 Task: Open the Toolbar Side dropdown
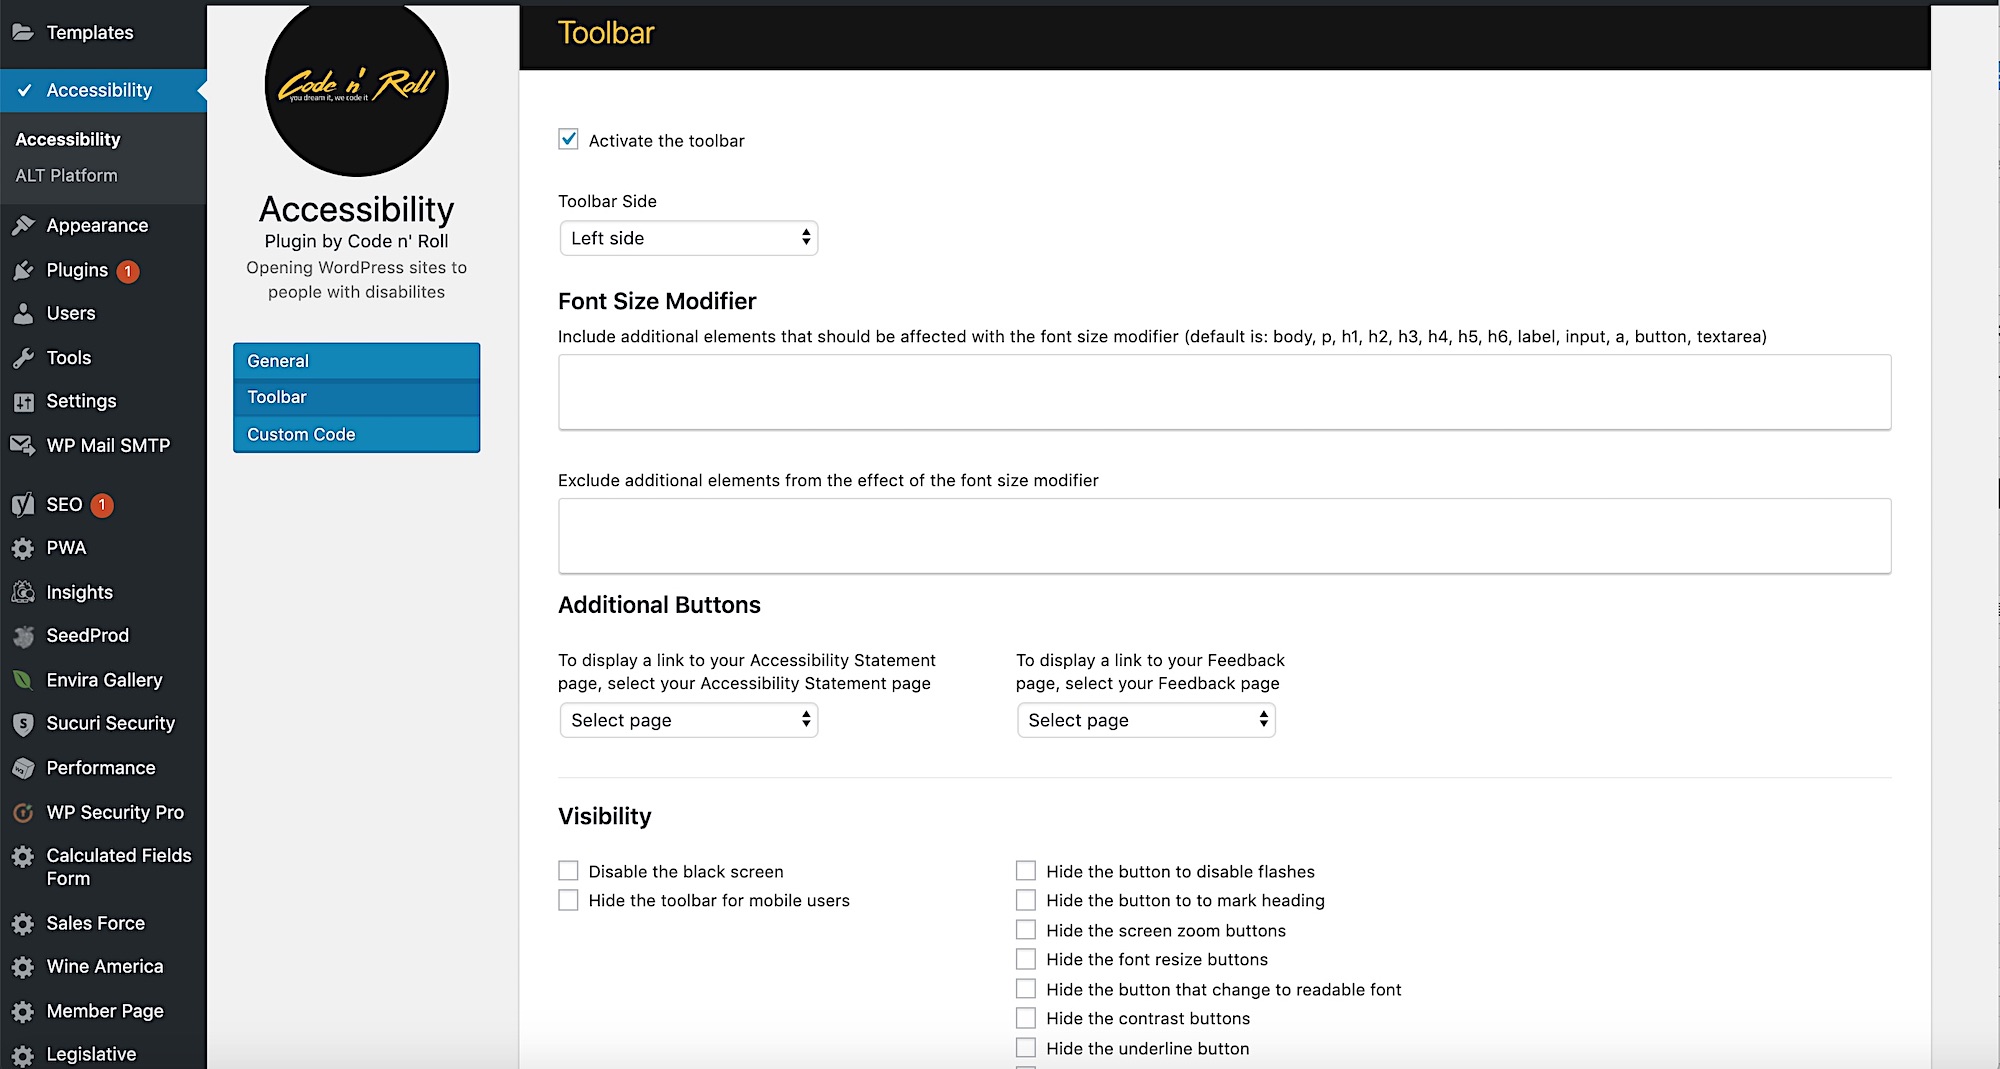click(689, 238)
